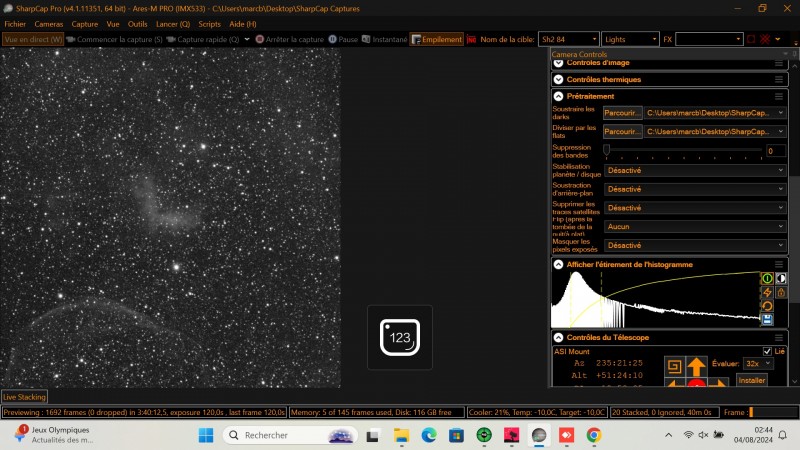Image resolution: width=800 pixels, height=450 pixels.
Task: Open the Évaluer rate dropdown showing 32x
Action: pos(758,364)
